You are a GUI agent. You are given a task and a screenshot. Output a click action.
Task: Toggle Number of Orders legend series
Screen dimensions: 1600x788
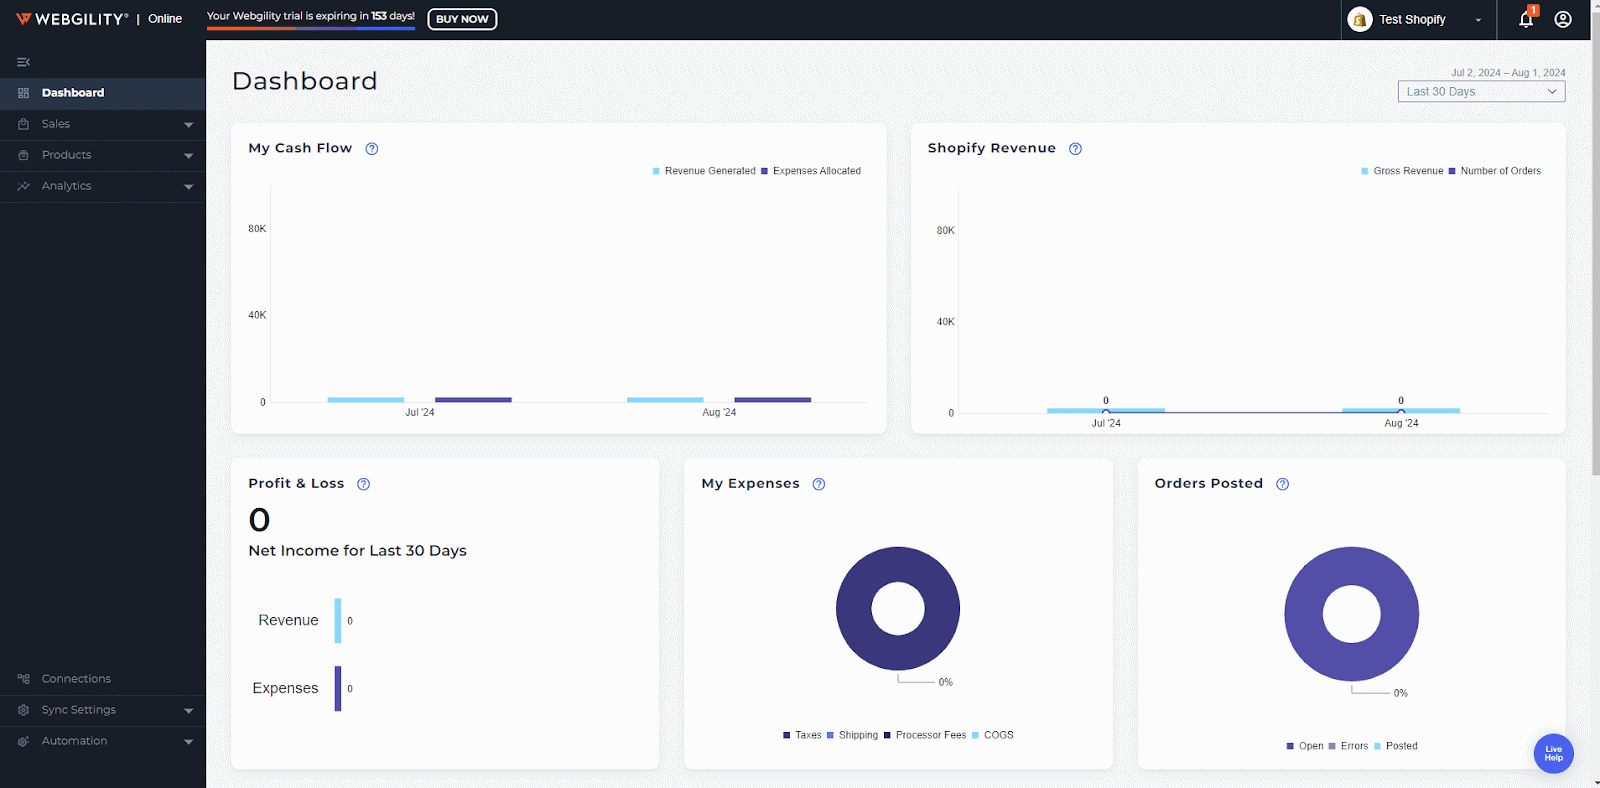1499,171
